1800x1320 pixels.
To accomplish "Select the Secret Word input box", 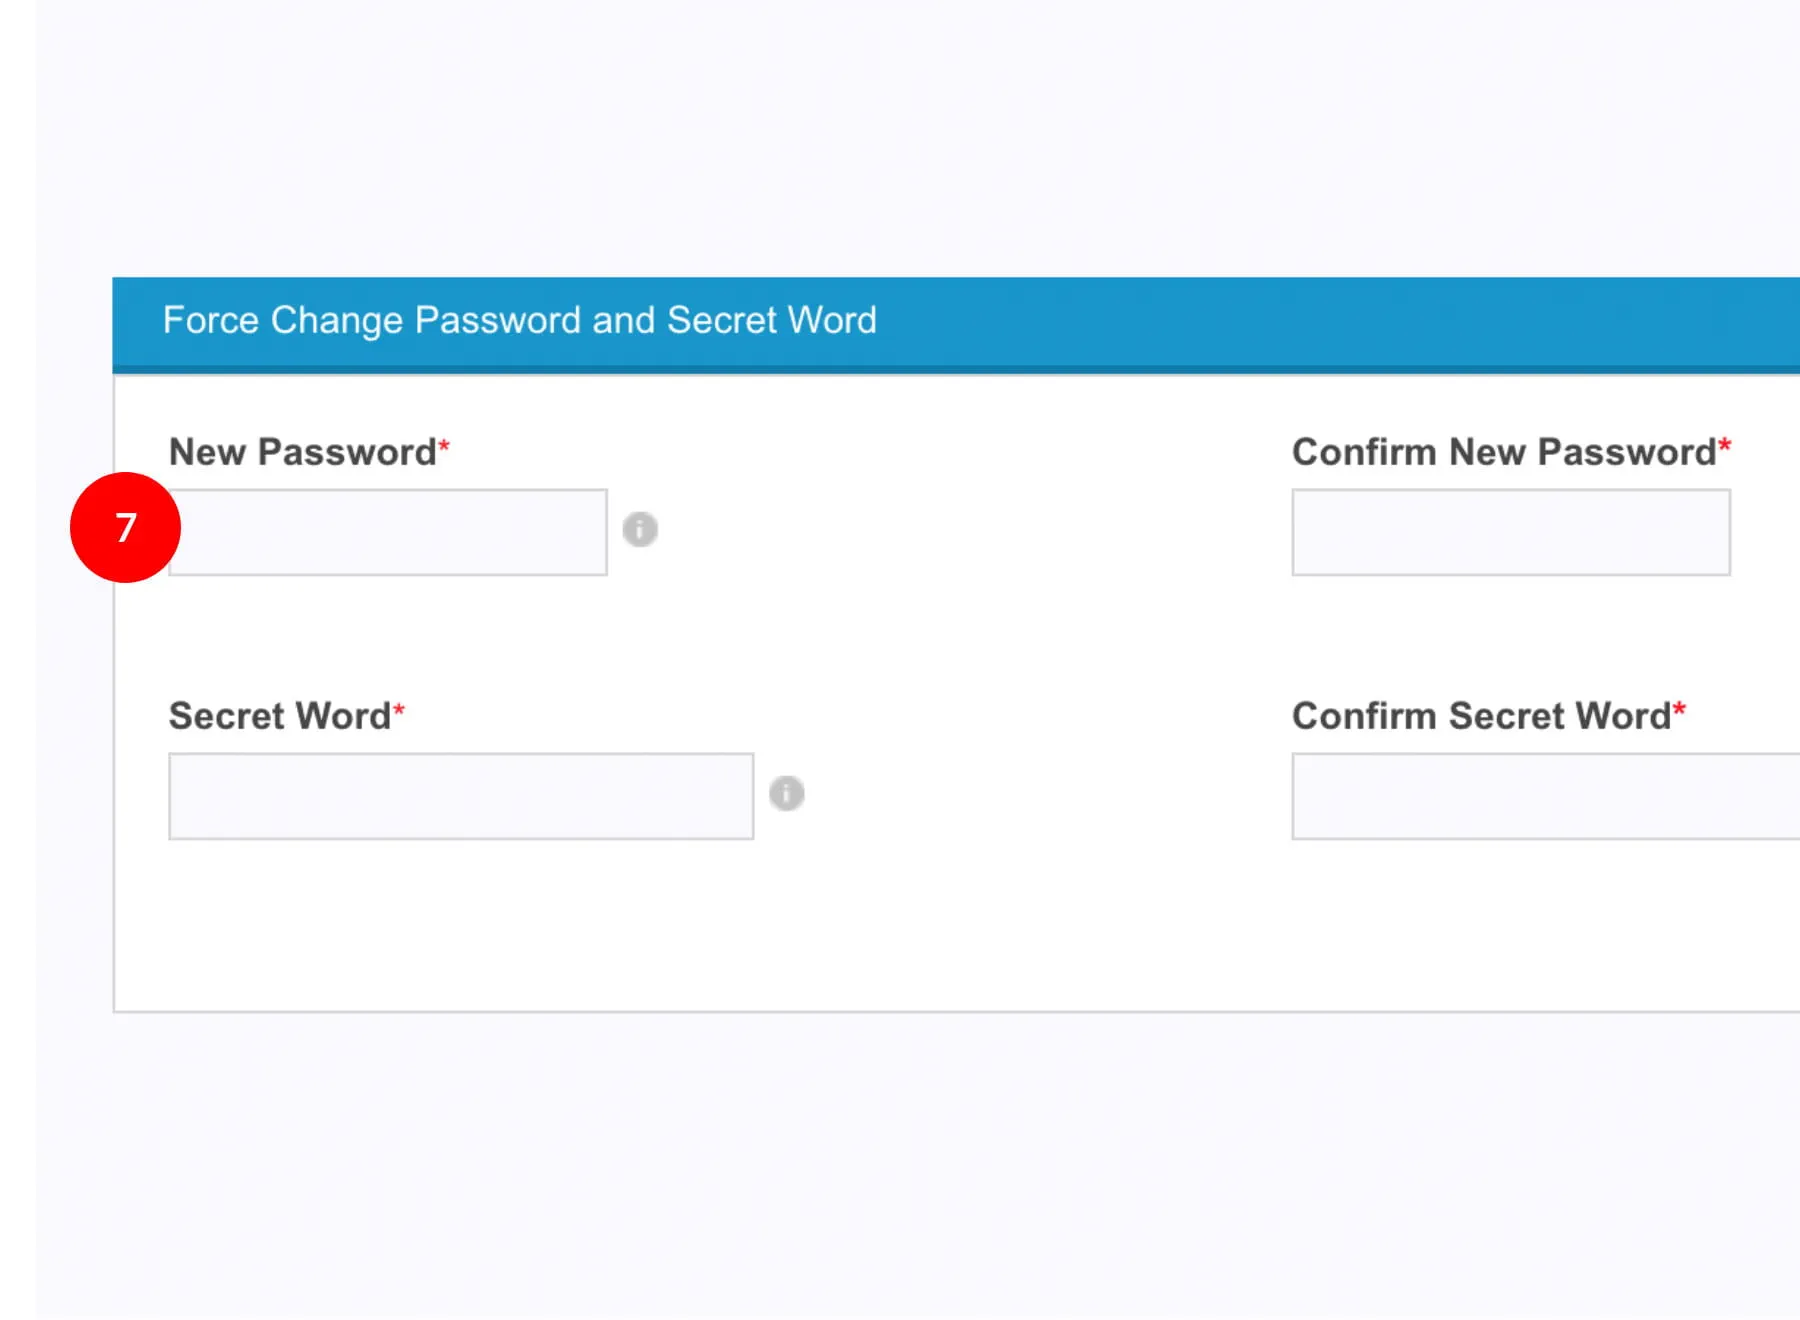I will (460, 796).
